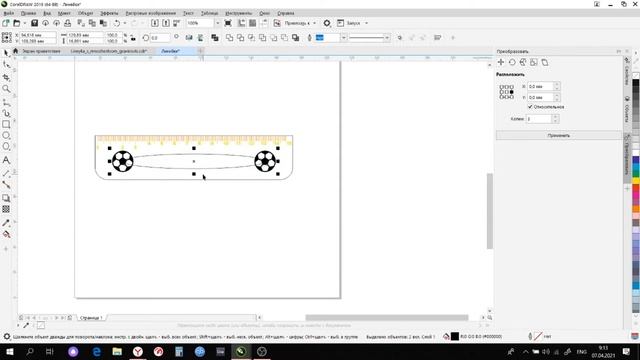Expand the Undo history arrow
Viewport: 640px width, 360px height.
(x=124, y=23)
